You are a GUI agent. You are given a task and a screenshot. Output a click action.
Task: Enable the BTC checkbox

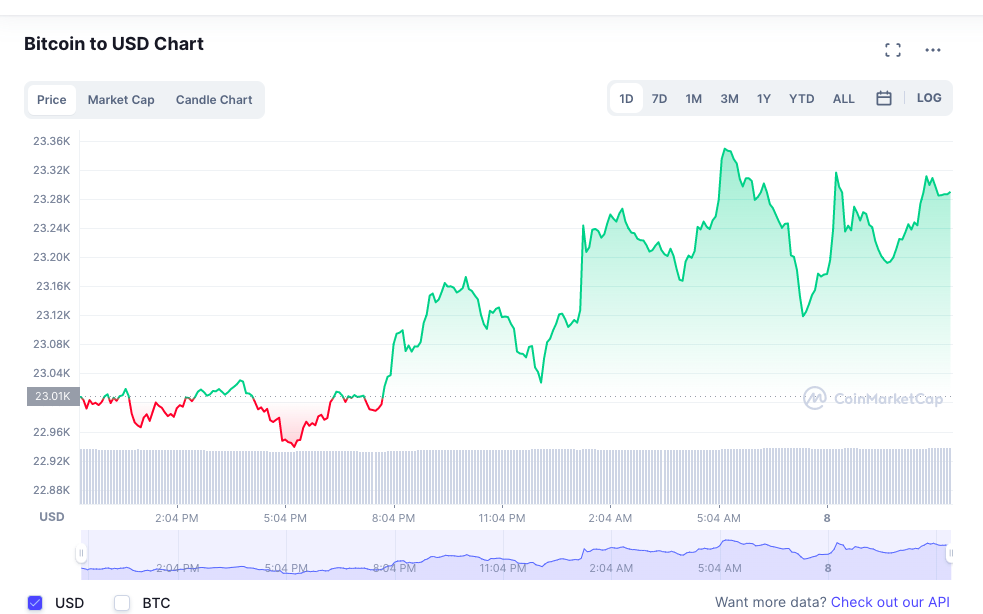[122, 603]
